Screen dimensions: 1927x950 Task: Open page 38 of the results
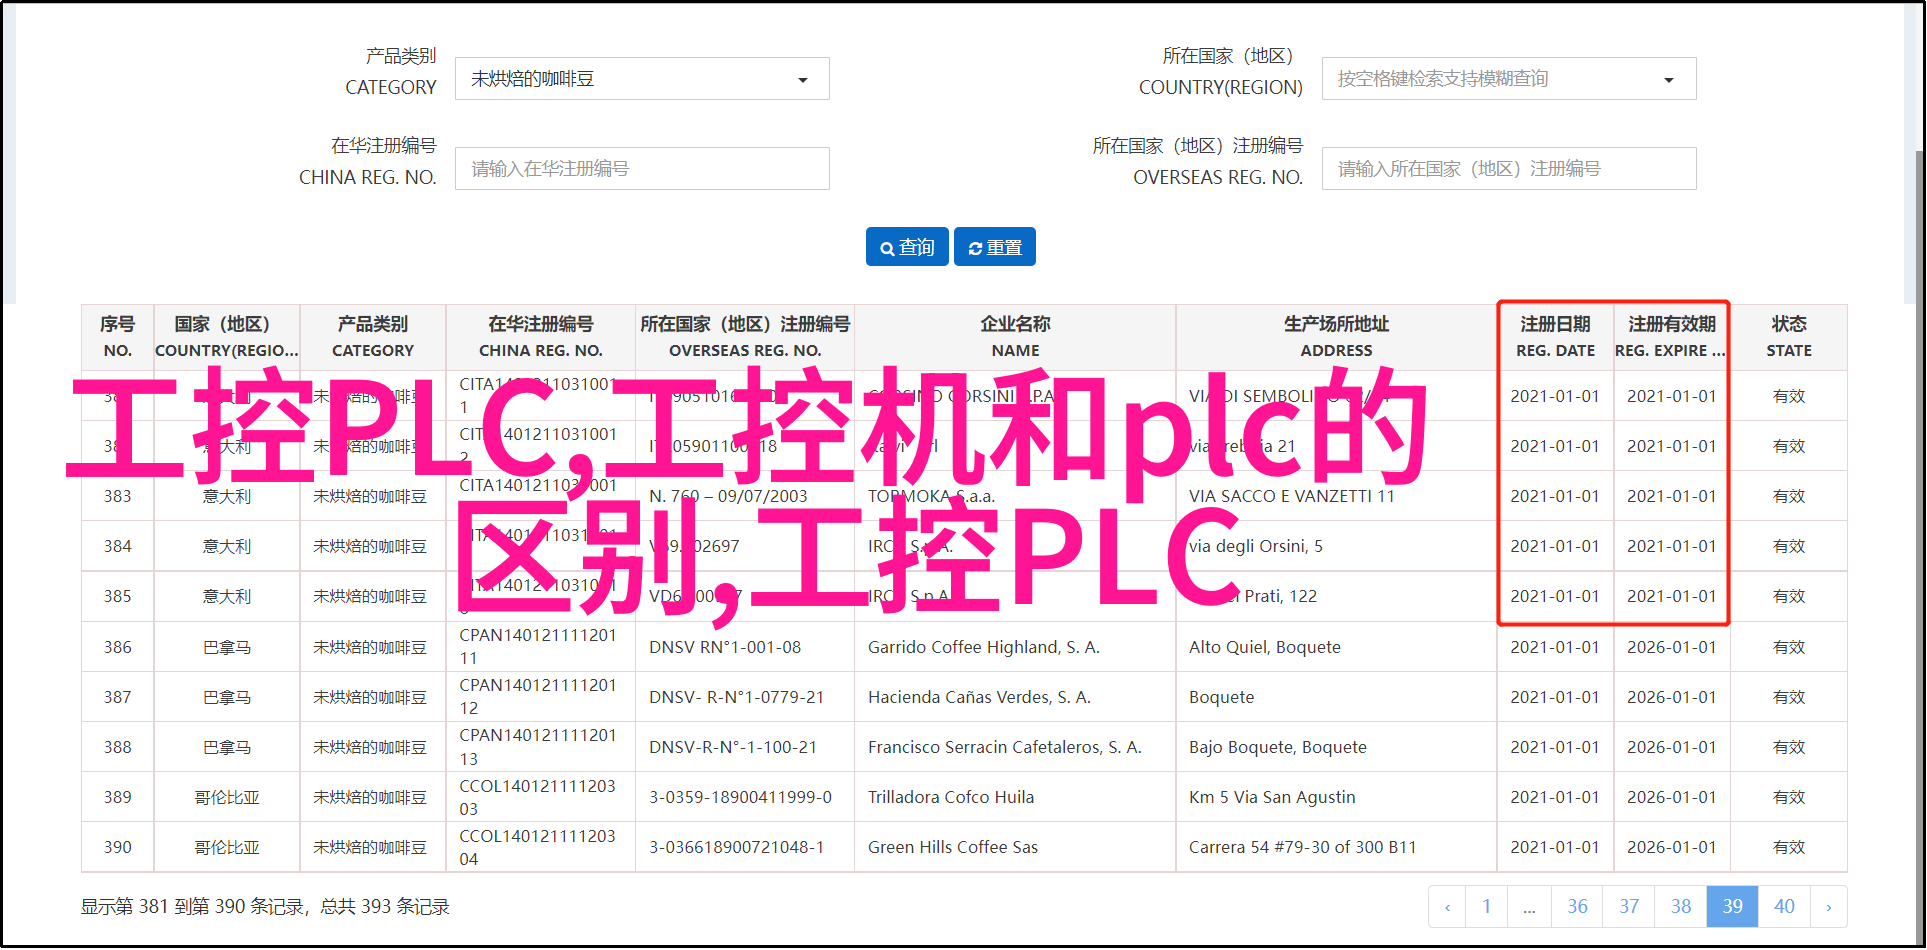coord(1681,907)
